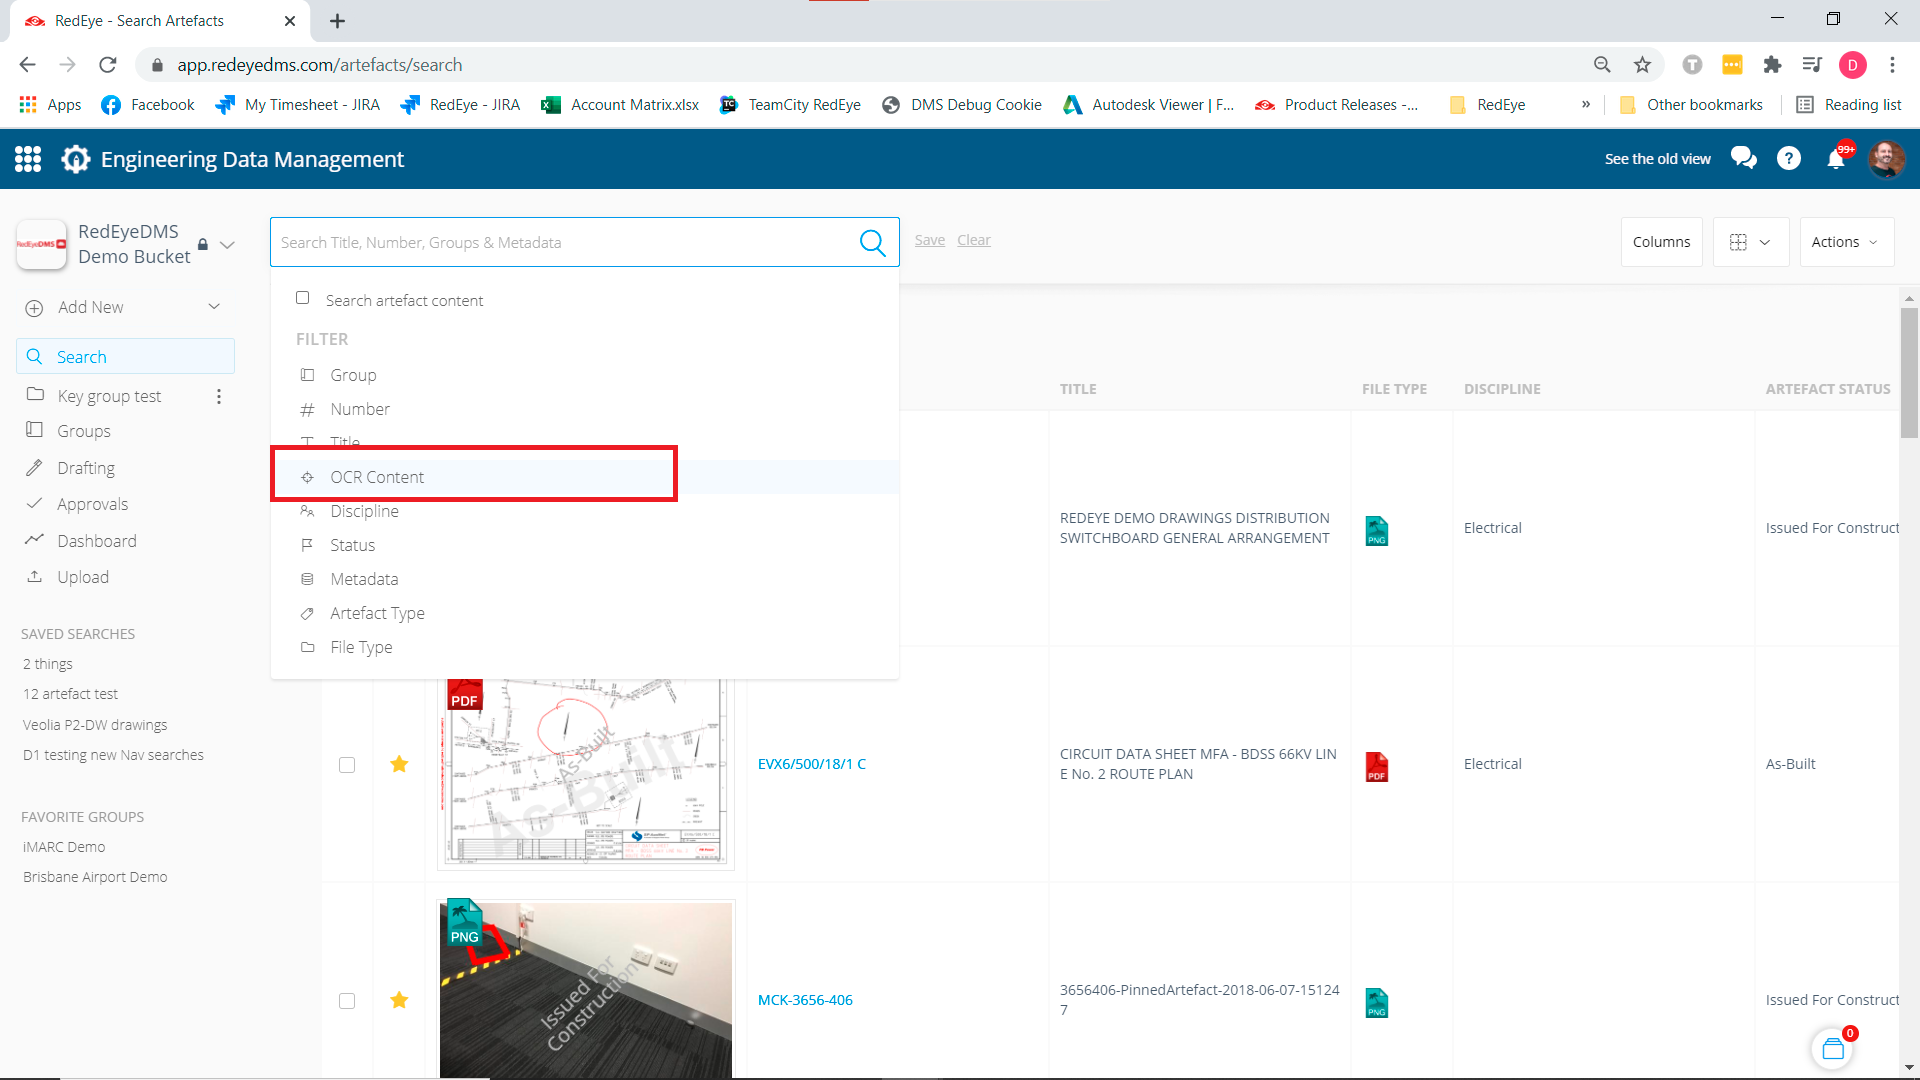Viewport: 1920px width, 1080px height.
Task: Open the Issued For Construction PNG thumbnail
Action: 586,990
